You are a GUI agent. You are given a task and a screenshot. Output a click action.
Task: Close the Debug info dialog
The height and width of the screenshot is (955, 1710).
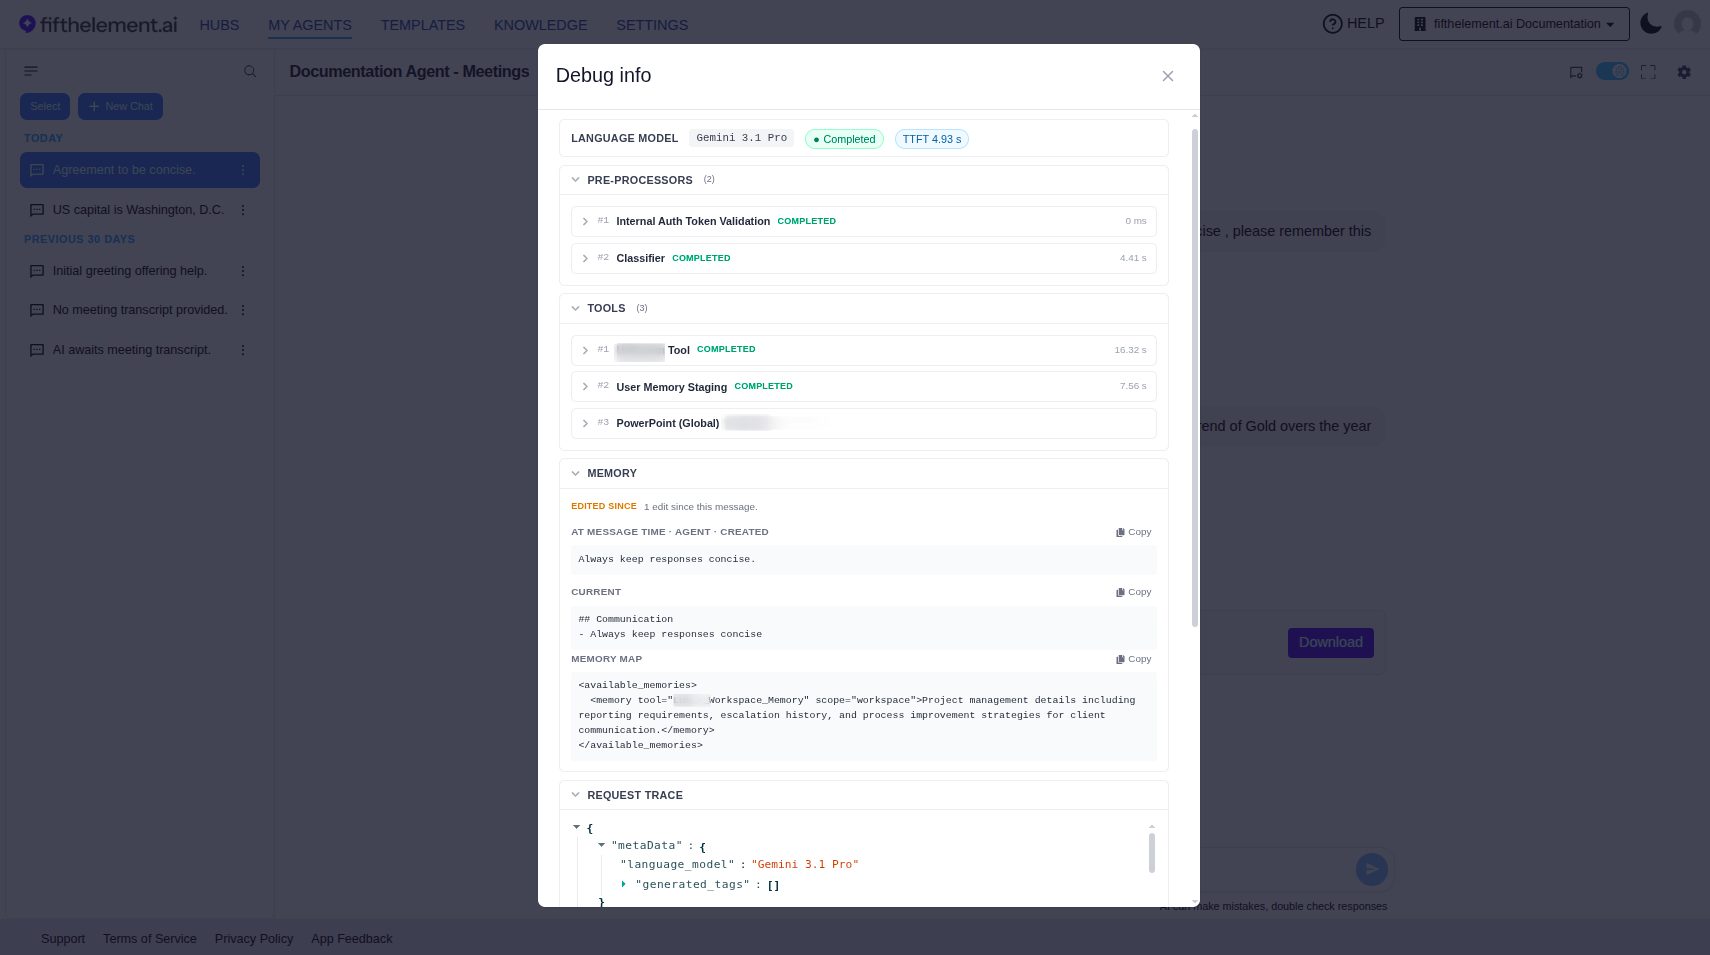coord(1167,76)
